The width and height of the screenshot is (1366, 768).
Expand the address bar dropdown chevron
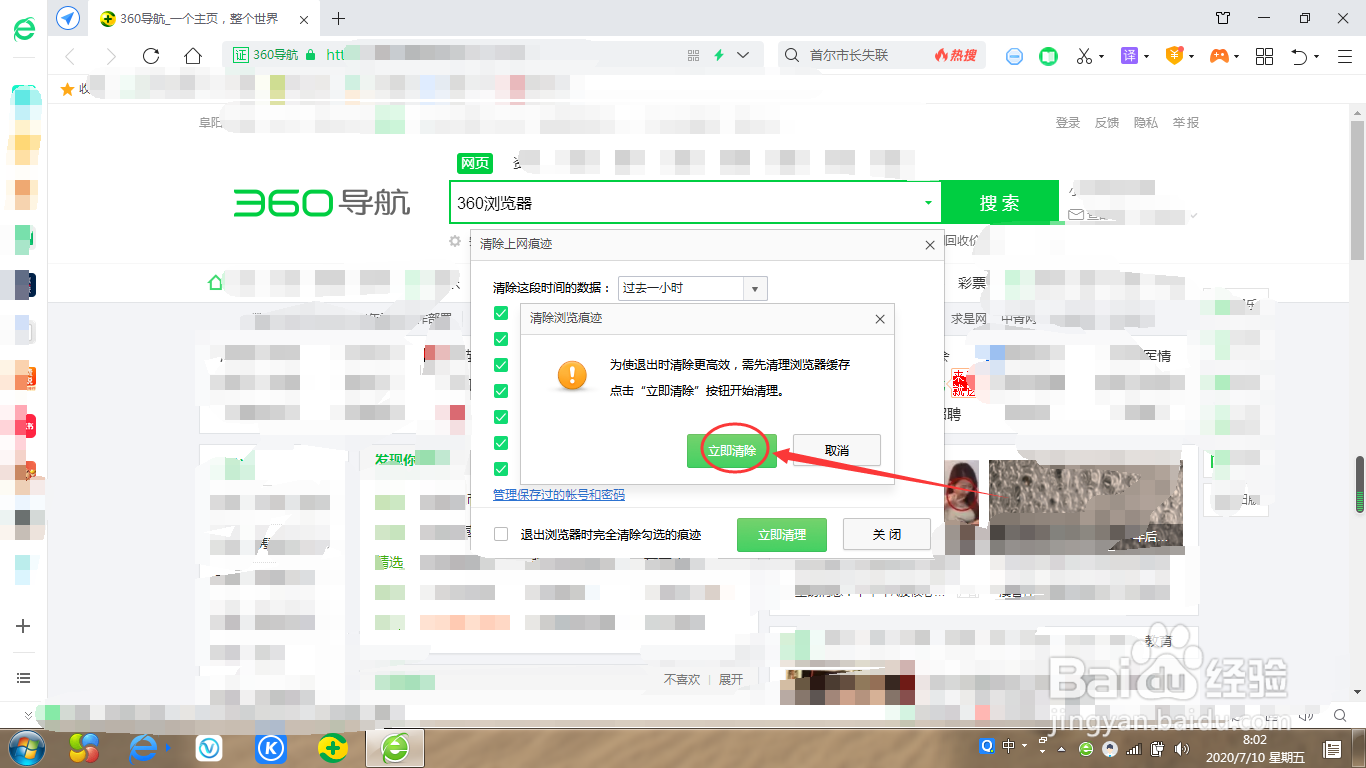click(x=743, y=56)
